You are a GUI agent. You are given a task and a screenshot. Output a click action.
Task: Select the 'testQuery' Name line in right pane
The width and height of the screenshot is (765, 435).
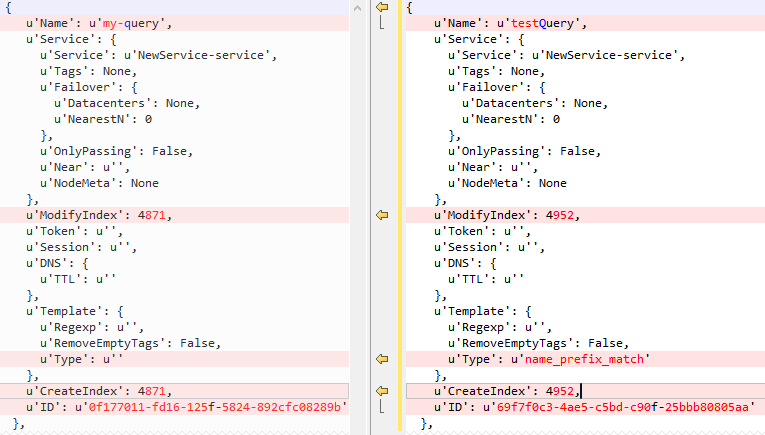pyautogui.click(x=585, y=23)
